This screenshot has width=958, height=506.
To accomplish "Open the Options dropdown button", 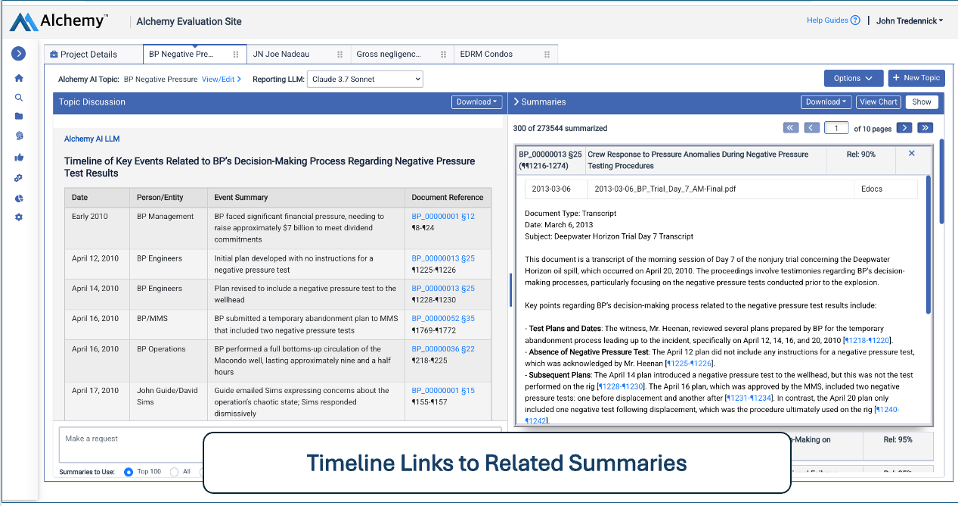I will pos(853,78).
